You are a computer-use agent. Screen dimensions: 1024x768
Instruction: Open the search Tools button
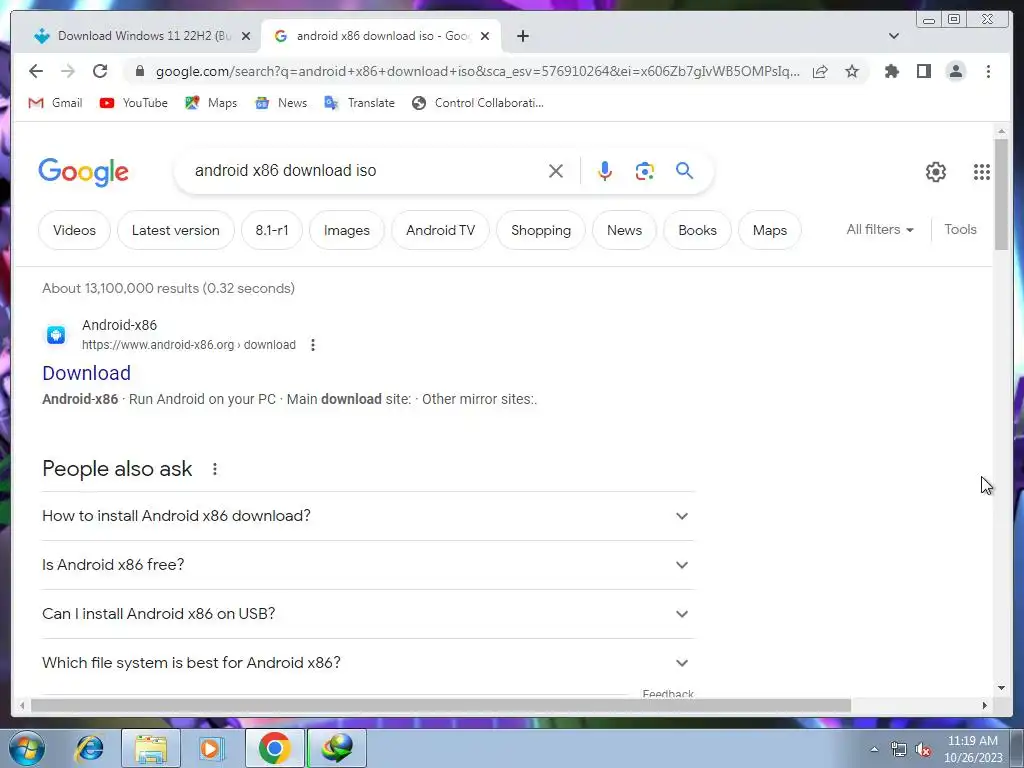960,229
